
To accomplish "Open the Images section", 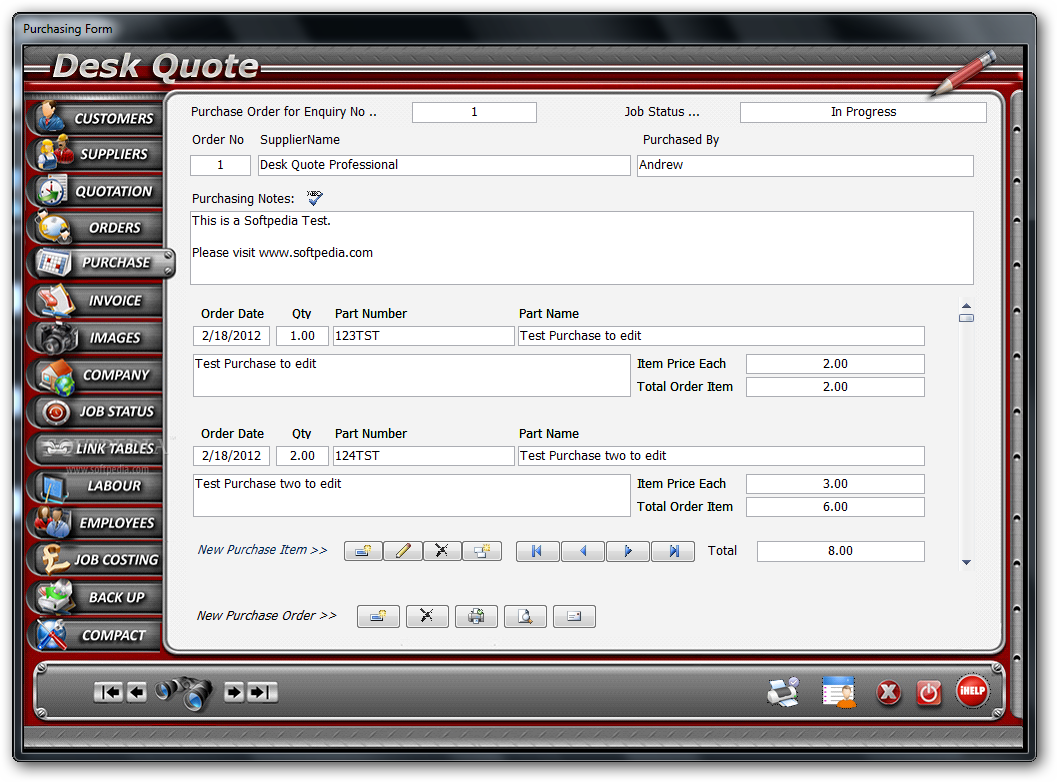I will (96, 337).
